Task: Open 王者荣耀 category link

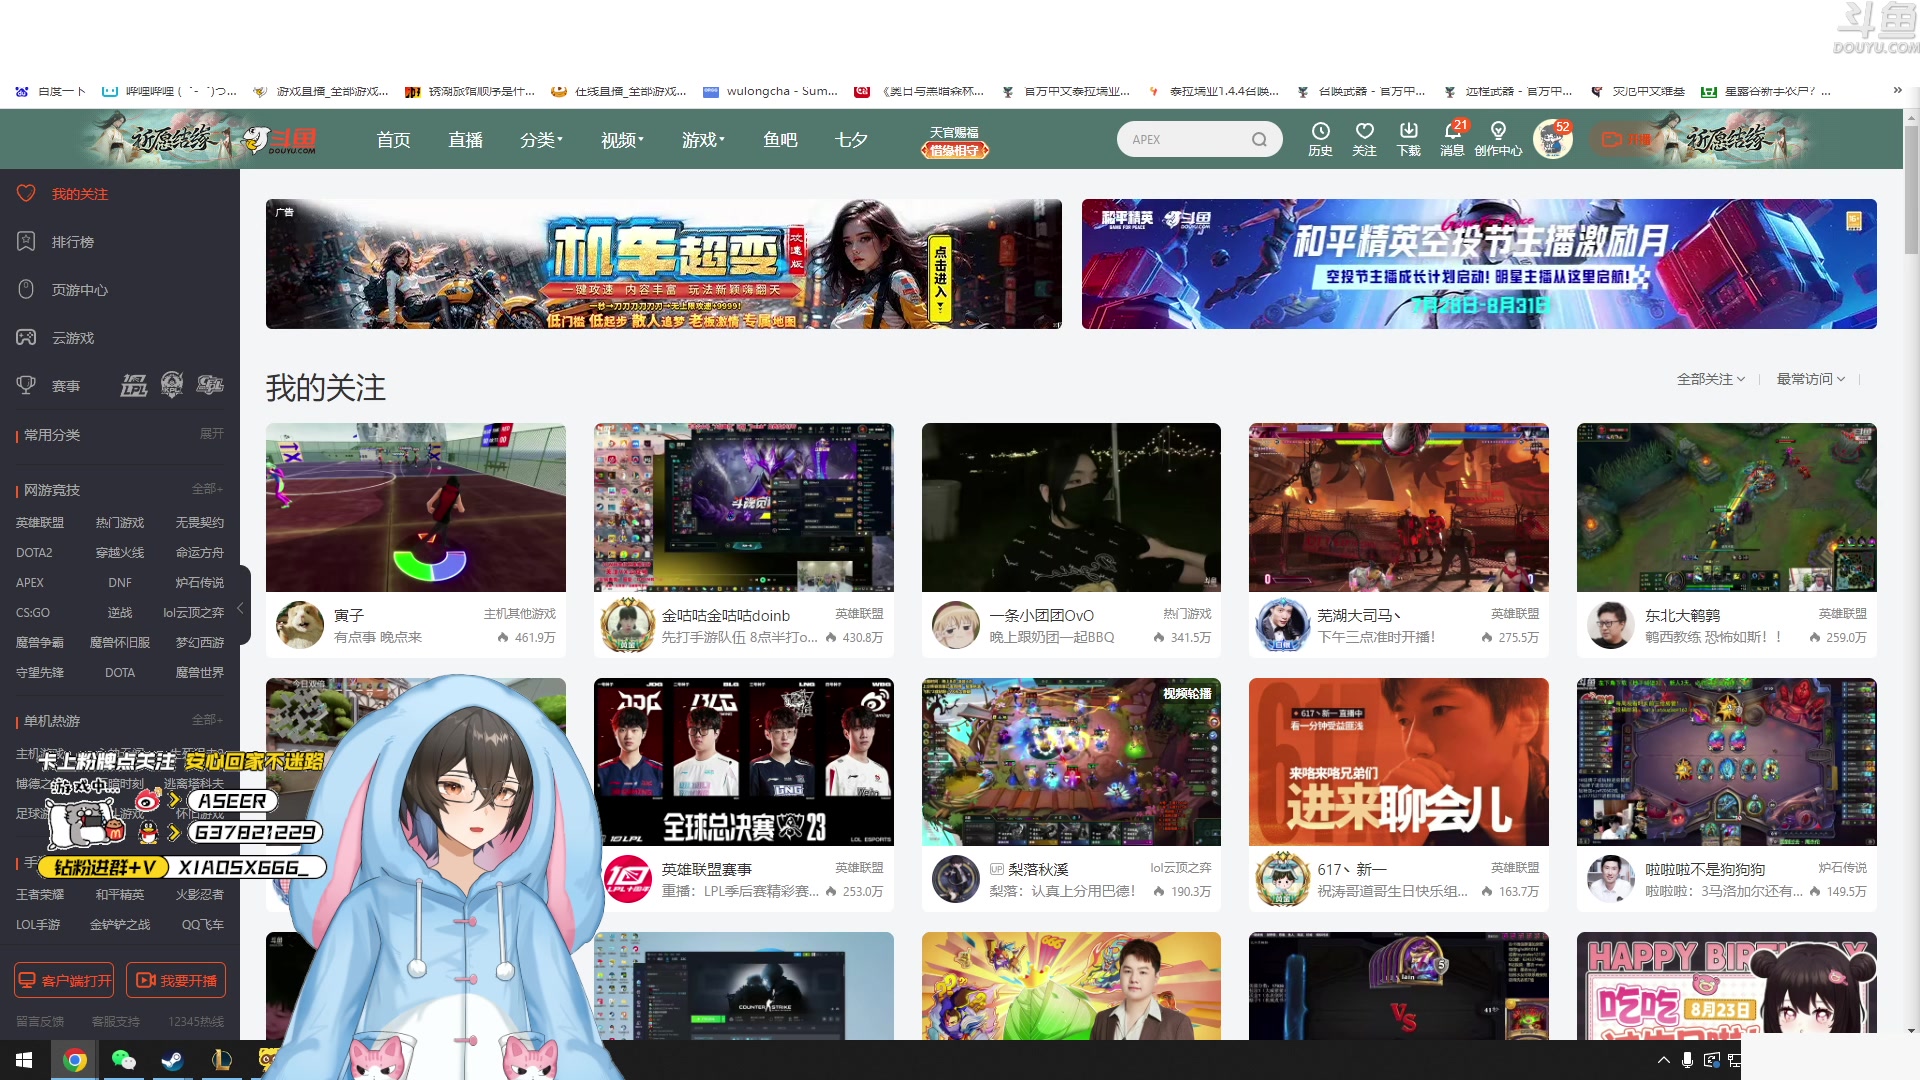Action: coord(40,894)
